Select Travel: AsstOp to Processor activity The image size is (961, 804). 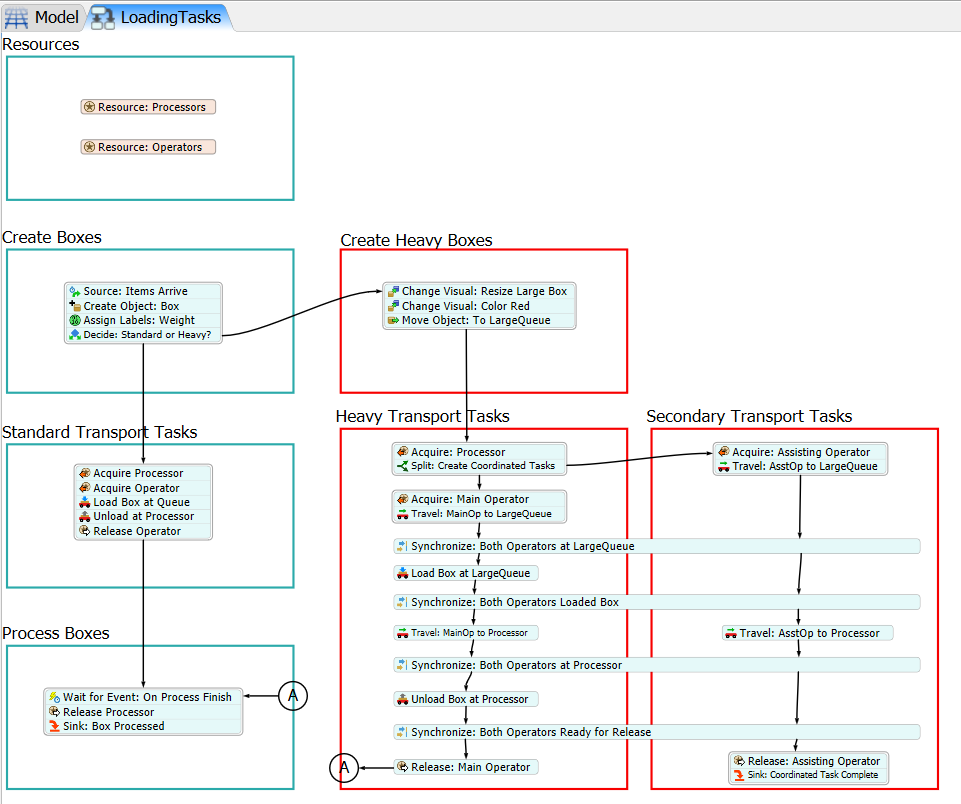808,633
